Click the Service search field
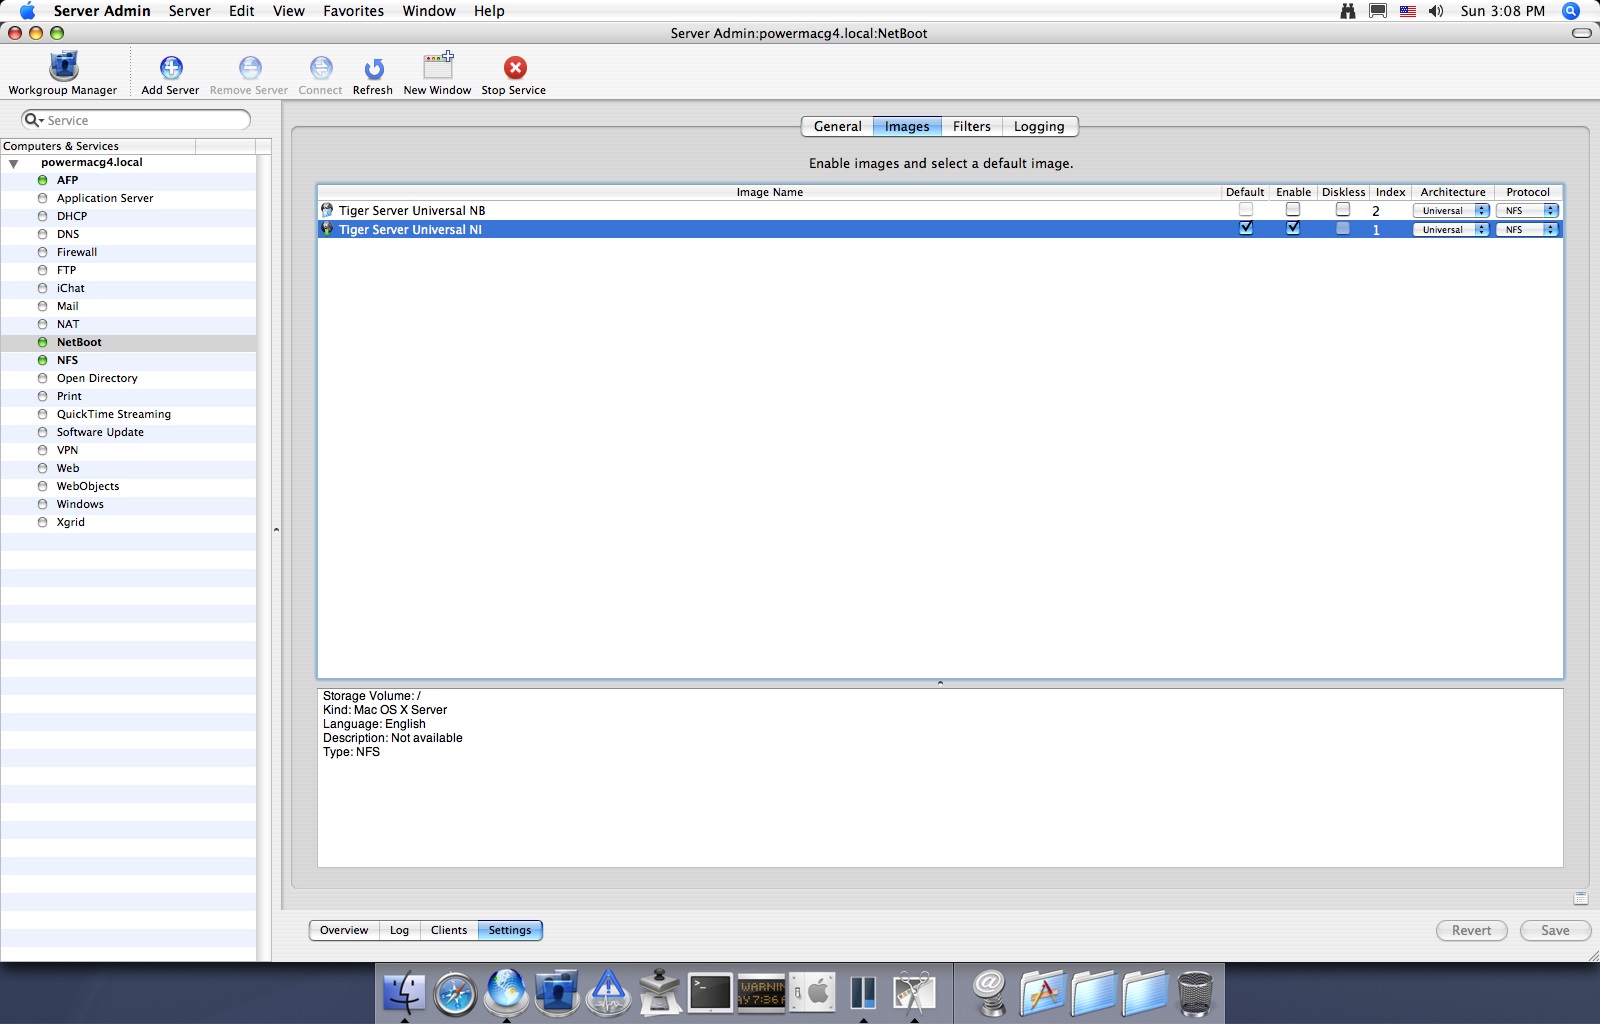The image size is (1600, 1024). [136, 120]
